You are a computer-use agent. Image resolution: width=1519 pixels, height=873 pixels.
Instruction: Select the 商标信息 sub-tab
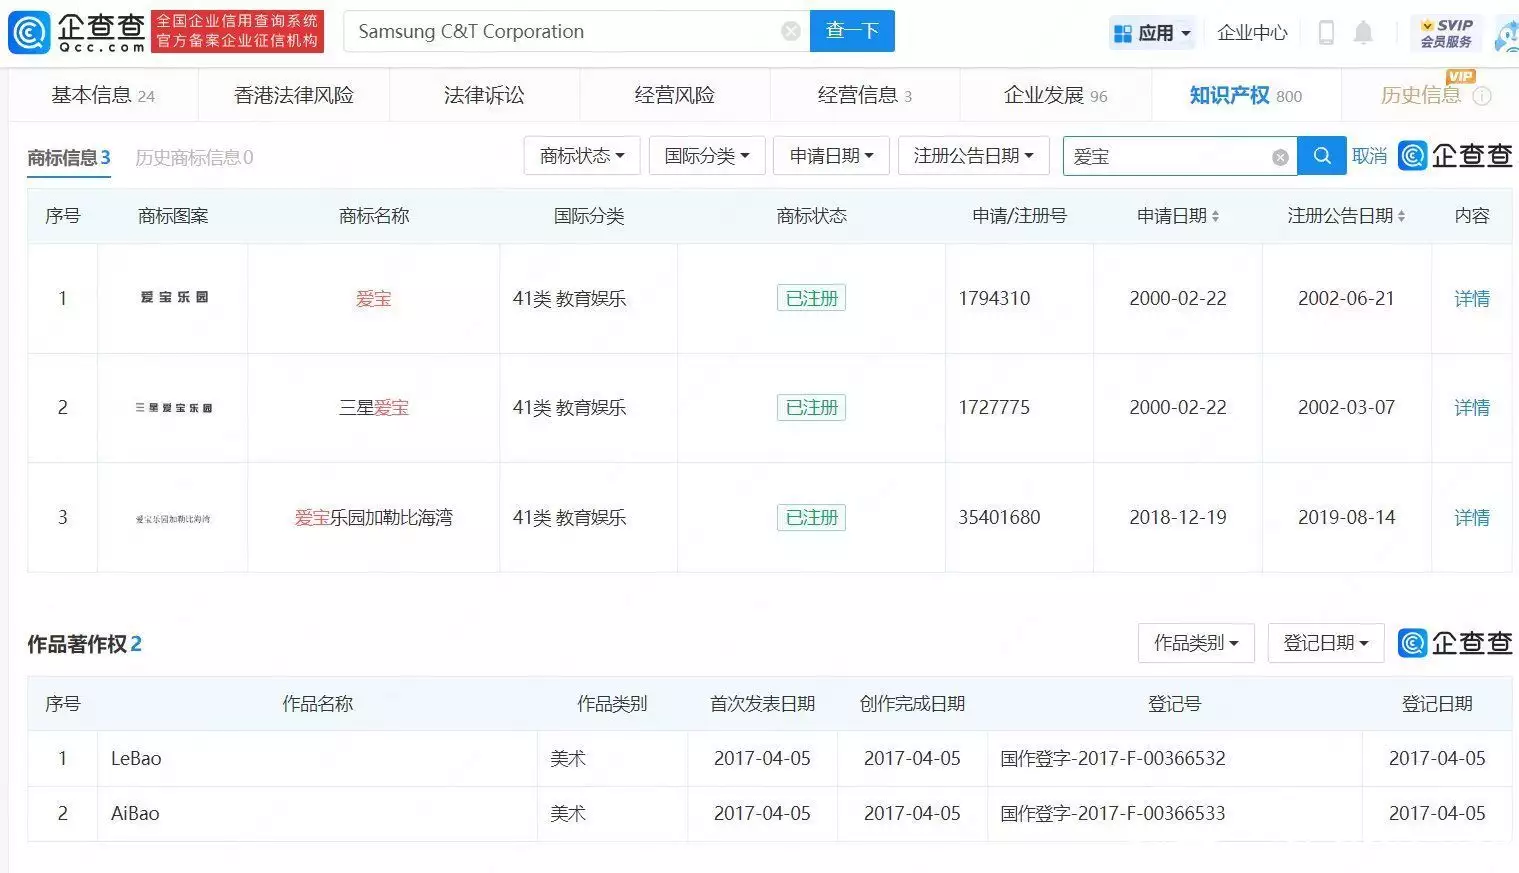pos(69,158)
